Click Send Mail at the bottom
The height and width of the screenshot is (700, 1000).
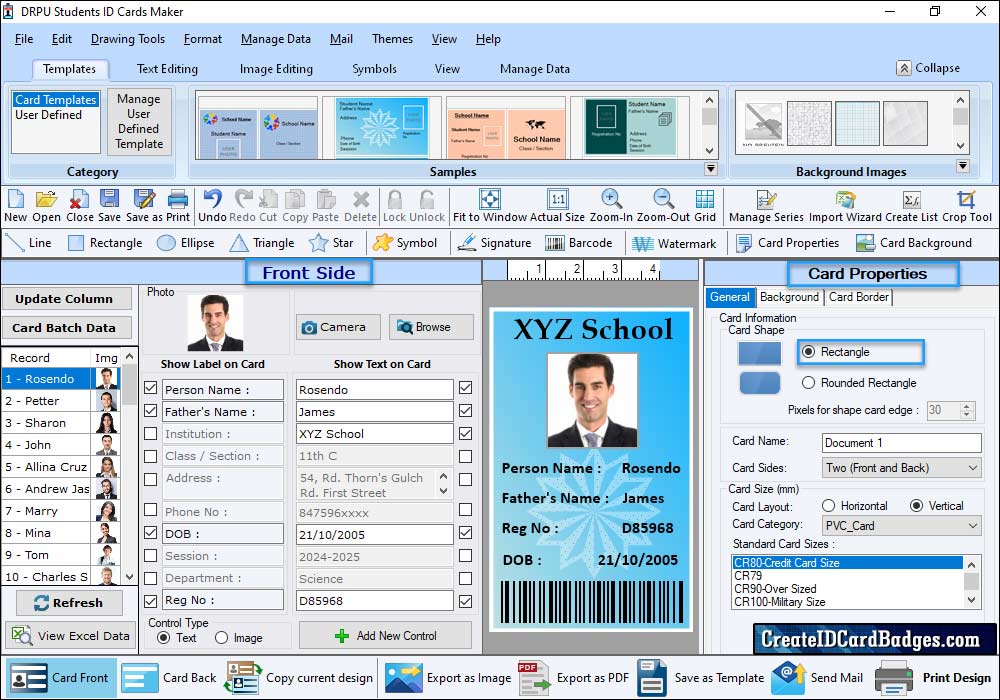[x=817, y=678]
